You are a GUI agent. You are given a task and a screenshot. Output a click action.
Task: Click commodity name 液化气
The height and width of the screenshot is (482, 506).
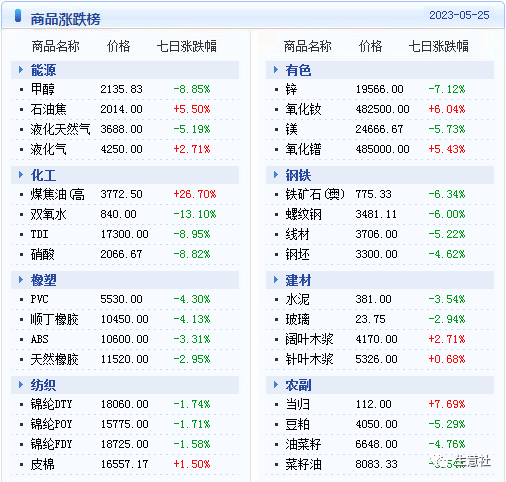48,149
